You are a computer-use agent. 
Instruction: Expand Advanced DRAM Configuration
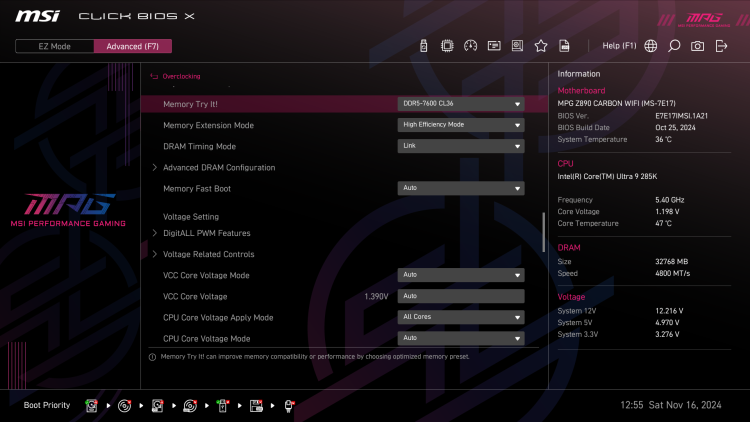(219, 167)
